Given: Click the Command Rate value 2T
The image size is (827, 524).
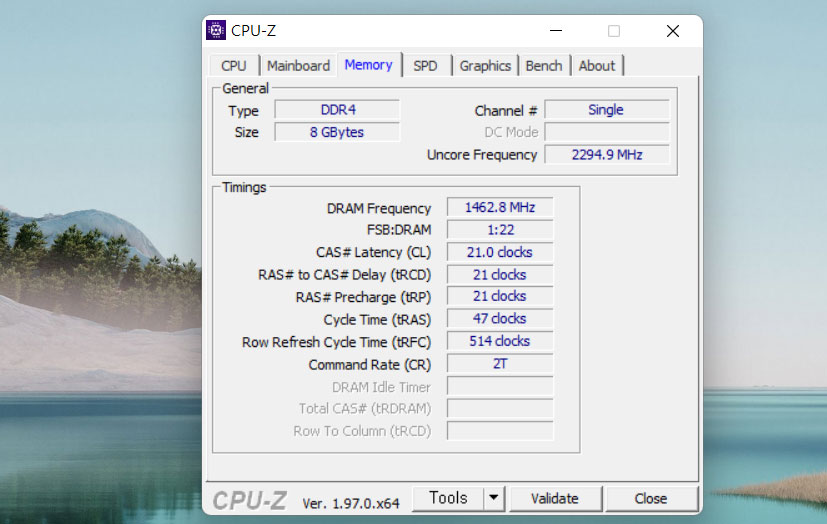Looking at the screenshot, I should (500, 364).
